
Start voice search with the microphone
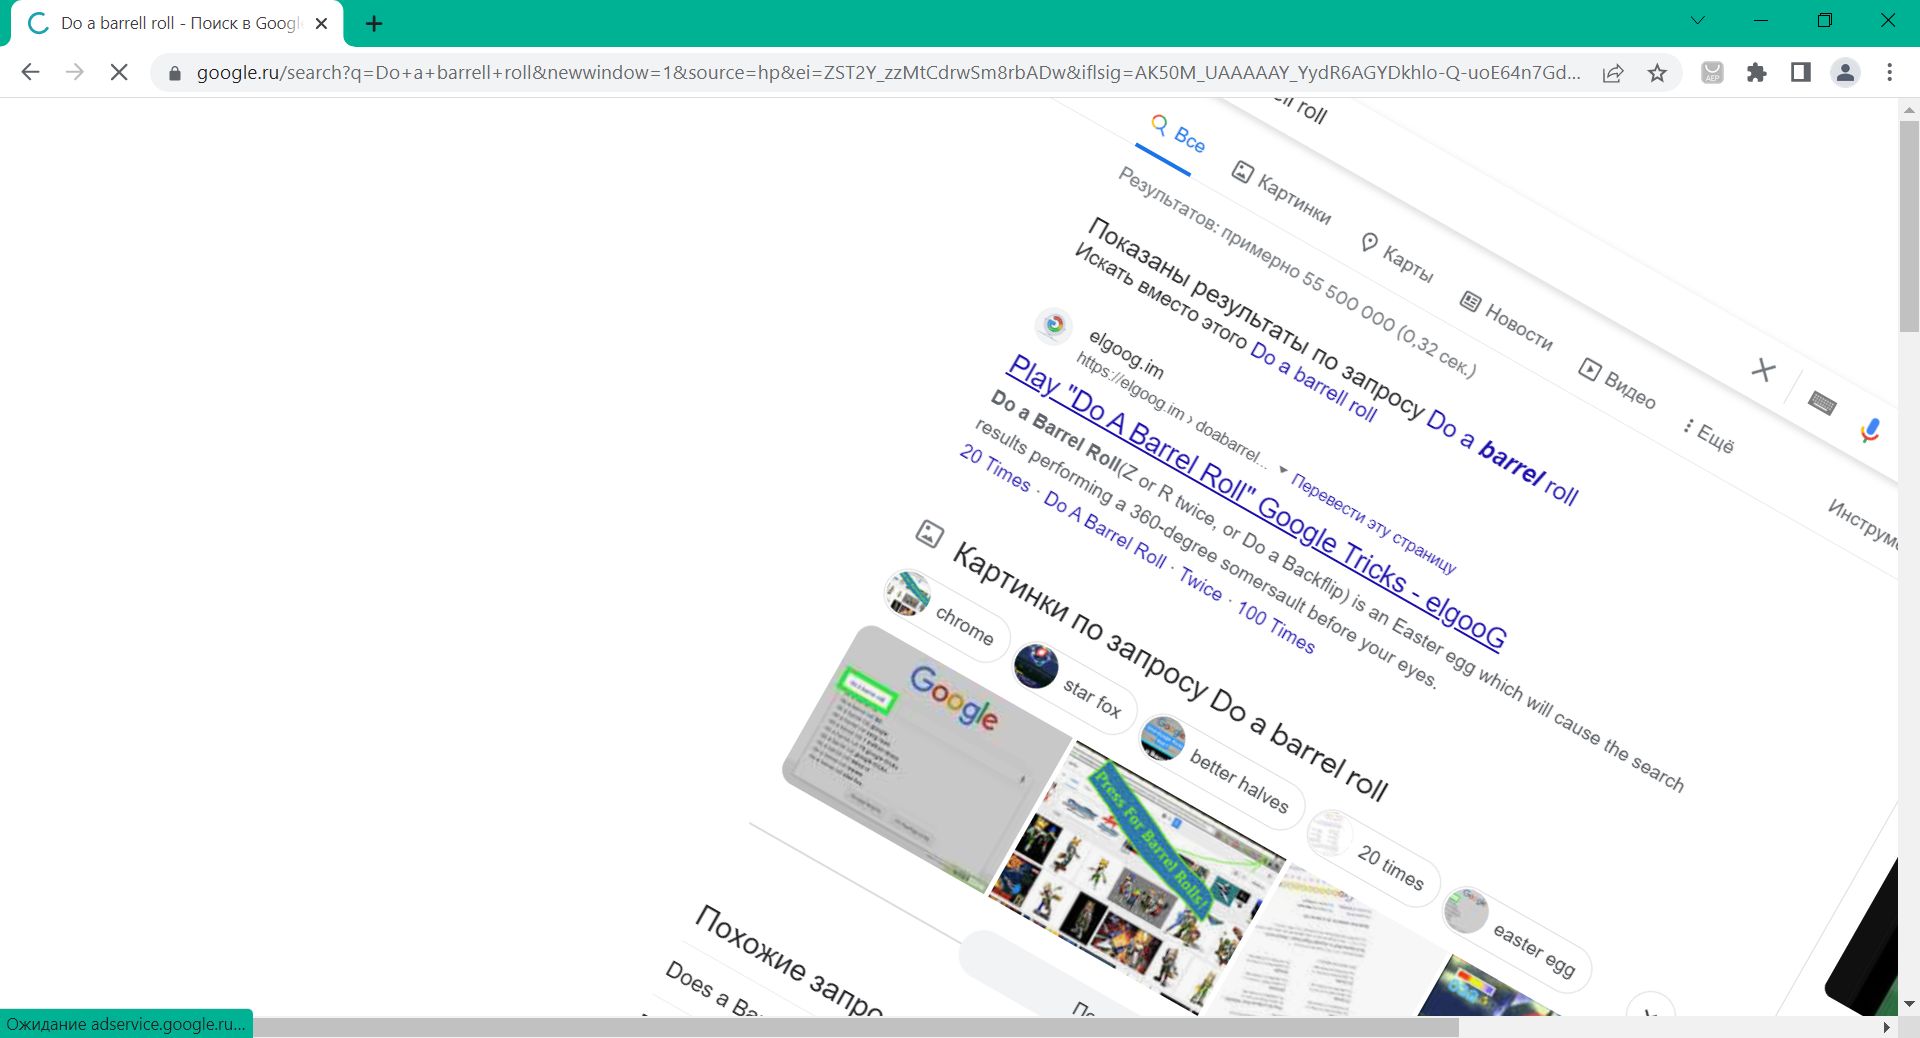click(1870, 430)
